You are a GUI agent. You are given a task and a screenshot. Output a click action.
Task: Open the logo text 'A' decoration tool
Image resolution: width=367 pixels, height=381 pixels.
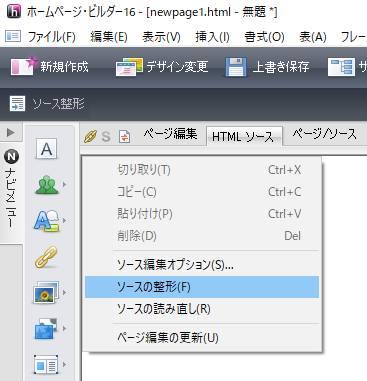click(x=46, y=221)
